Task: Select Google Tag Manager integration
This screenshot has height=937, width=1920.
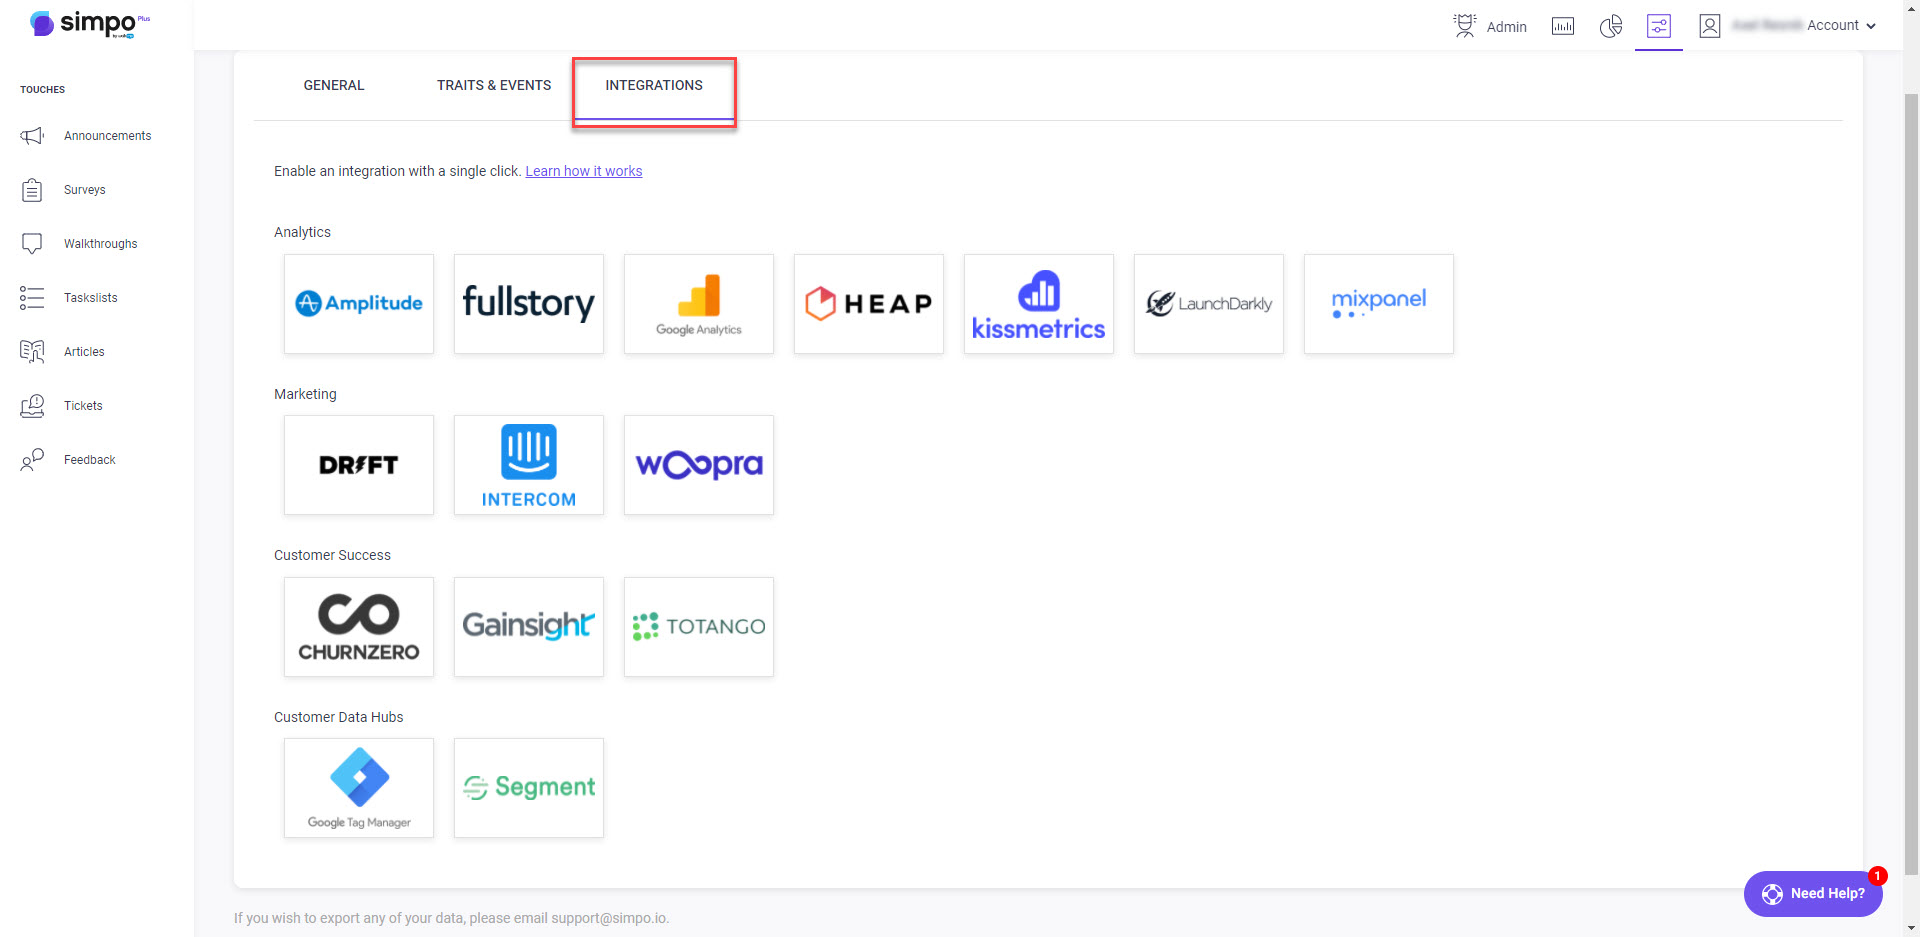Action: [x=359, y=788]
